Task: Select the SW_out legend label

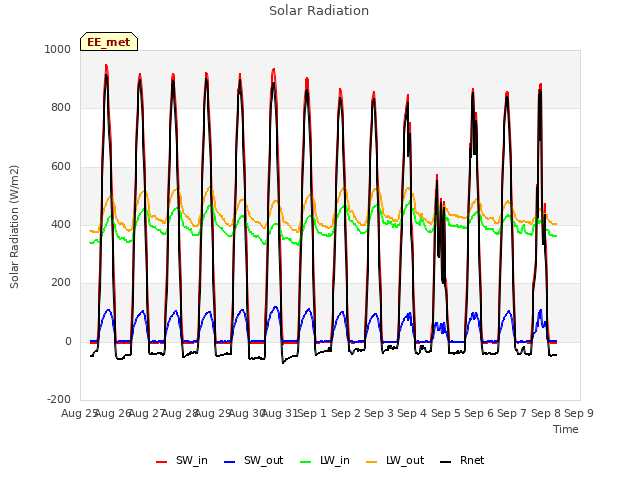Action: [263, 460]
